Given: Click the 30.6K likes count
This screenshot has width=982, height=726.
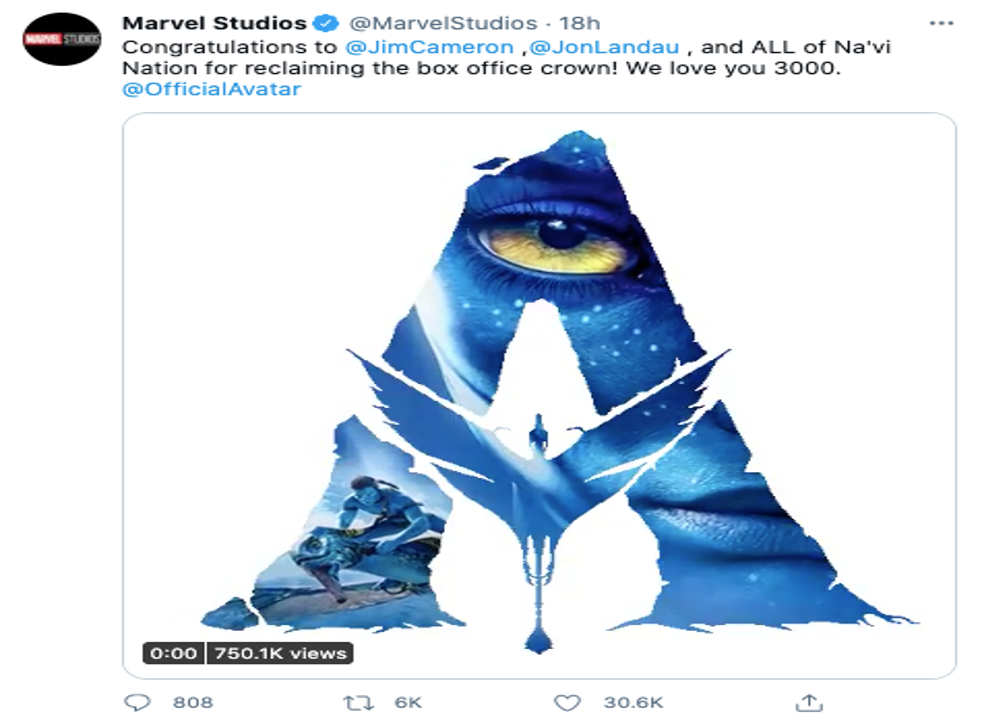Looking at the screenshot, I should coord(633,702).
